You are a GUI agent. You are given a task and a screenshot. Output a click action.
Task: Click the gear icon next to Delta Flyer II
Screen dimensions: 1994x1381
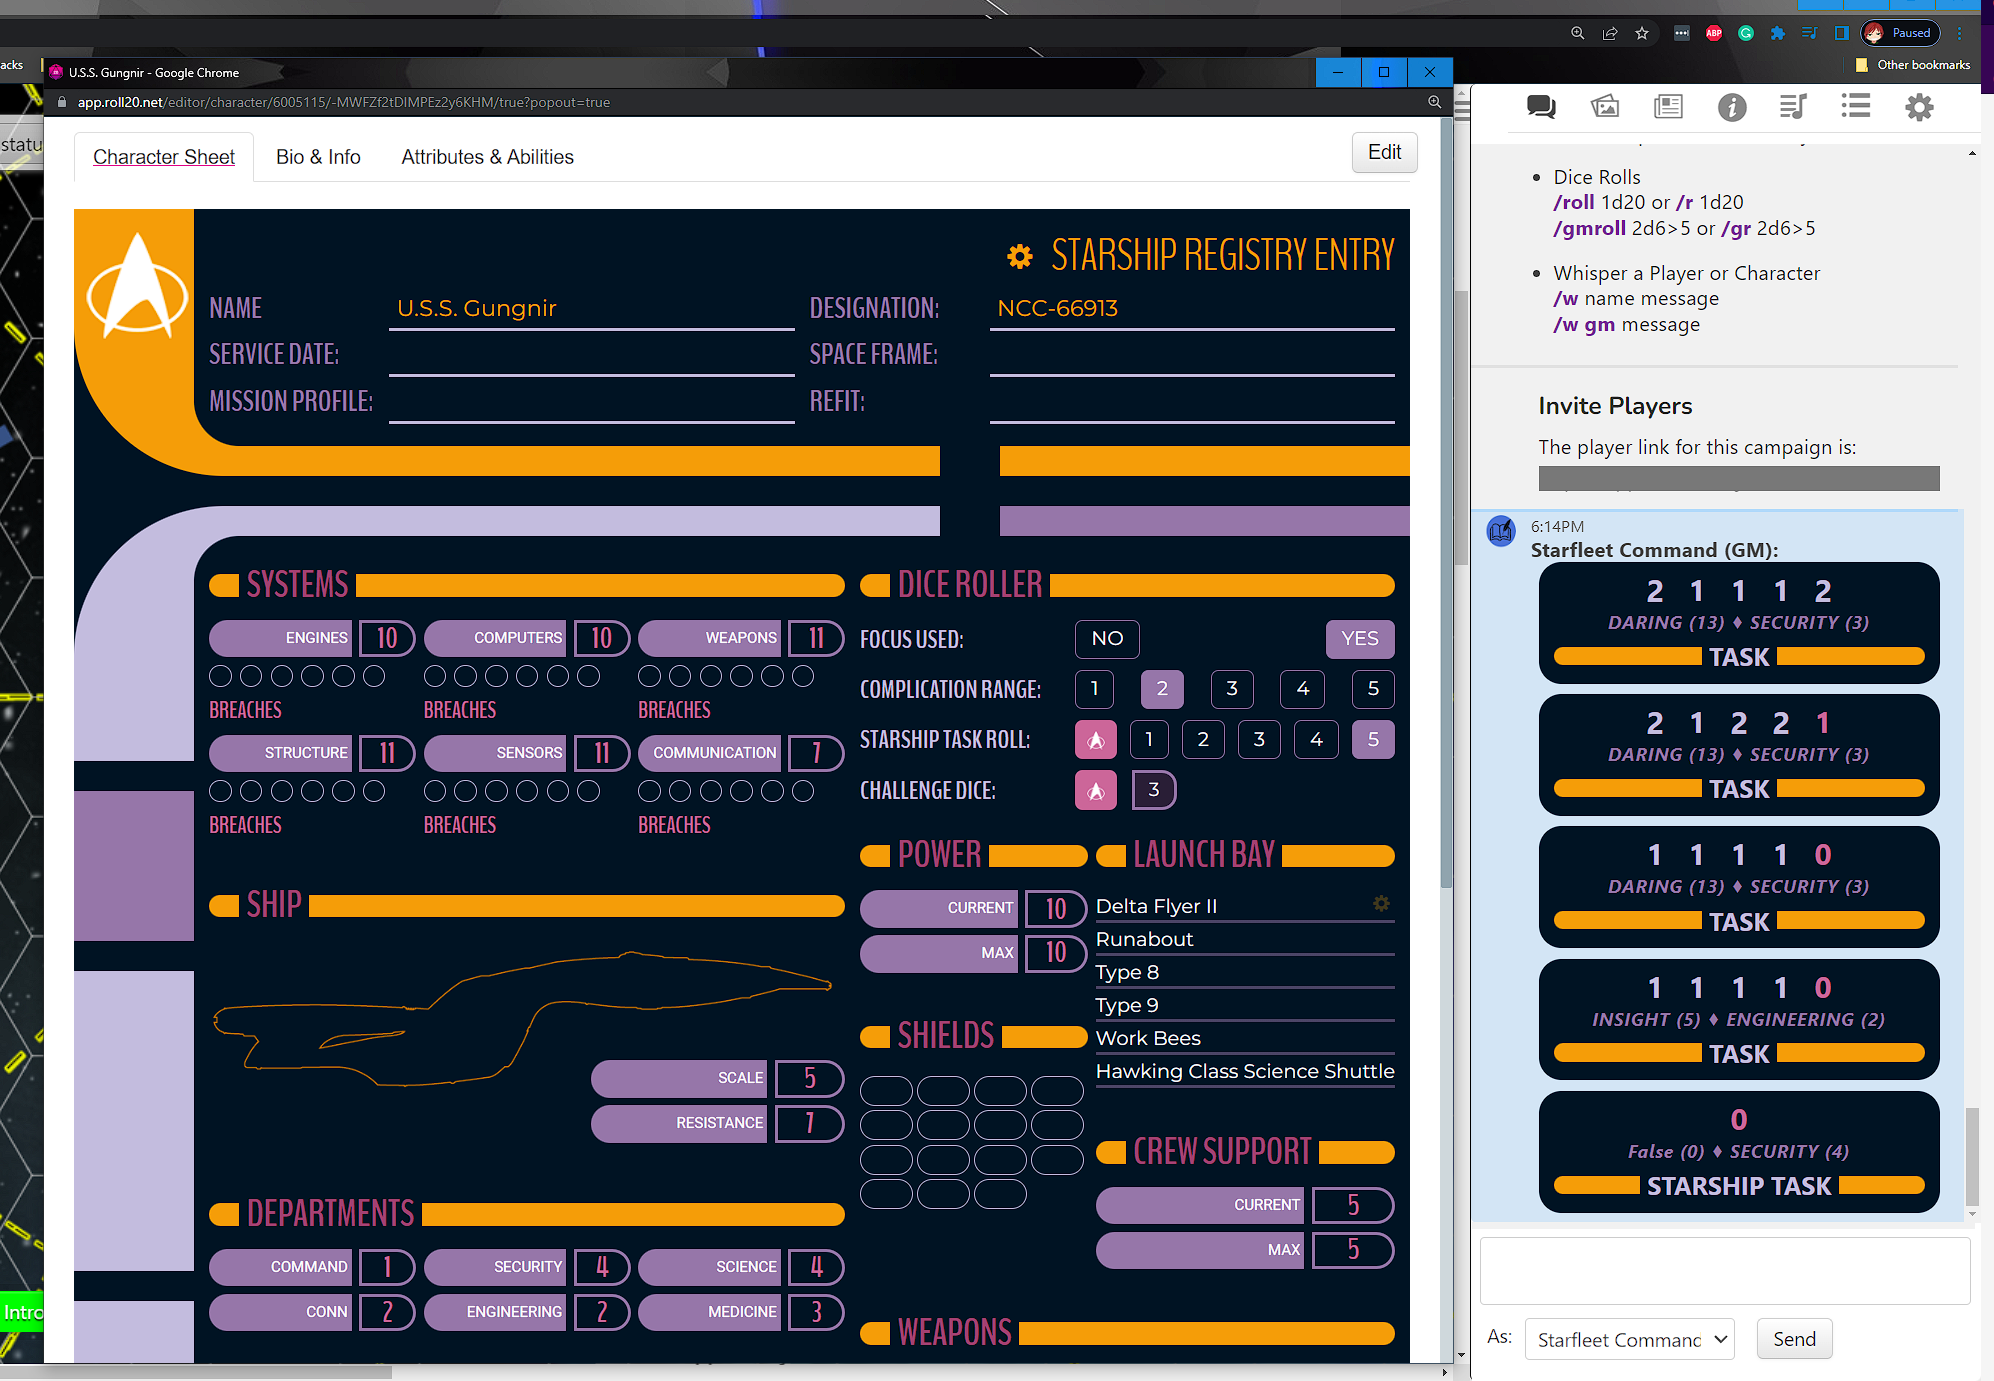click(x=1381, y=904)
